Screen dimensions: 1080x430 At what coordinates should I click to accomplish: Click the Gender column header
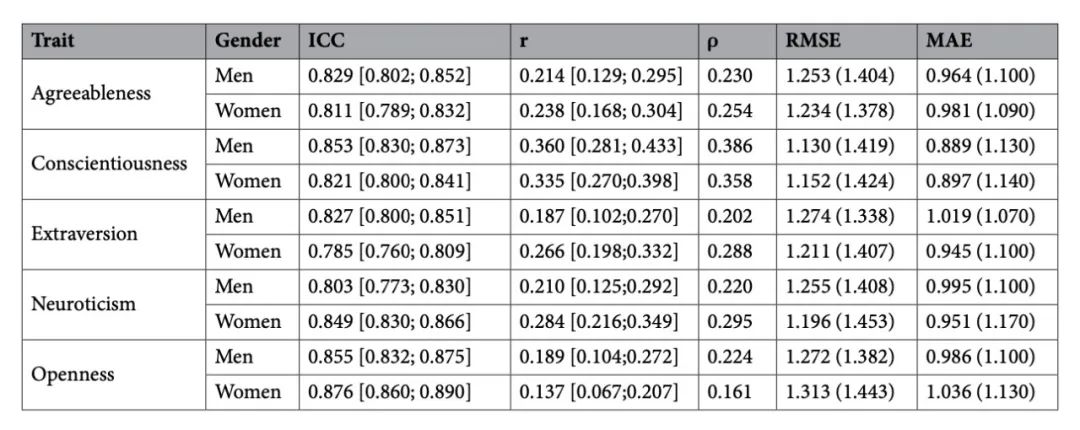252,41
